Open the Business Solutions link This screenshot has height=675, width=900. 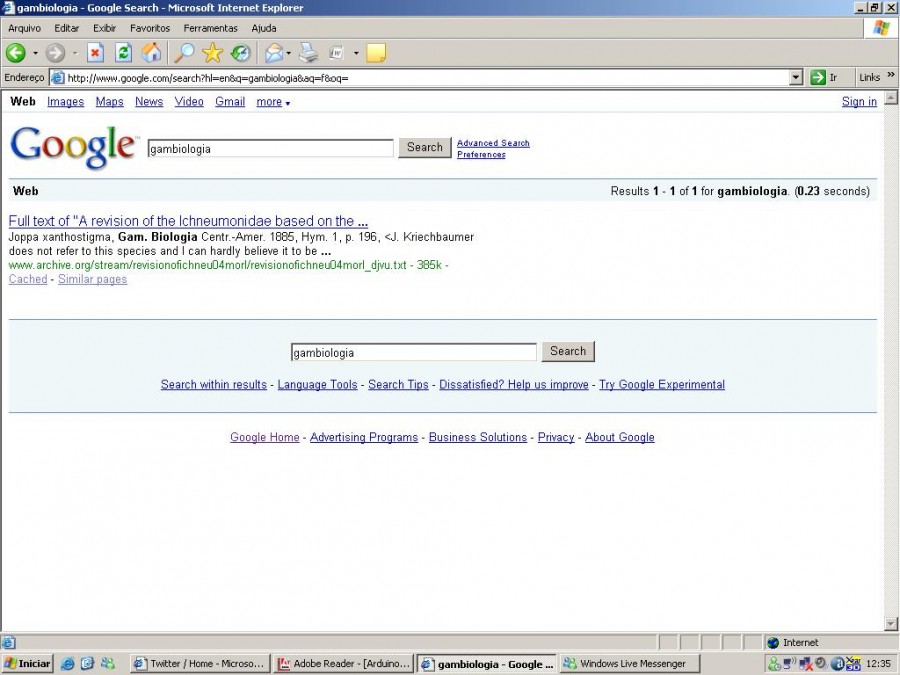click(x=478, y=437)
